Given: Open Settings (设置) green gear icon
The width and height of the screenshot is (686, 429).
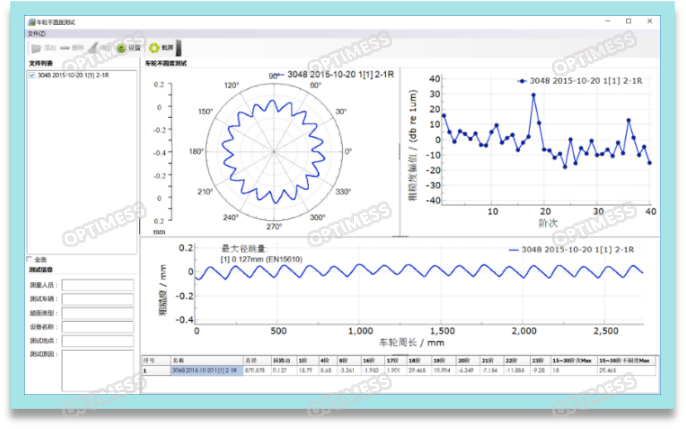Looking at the screenshot, I should point(122,47).
